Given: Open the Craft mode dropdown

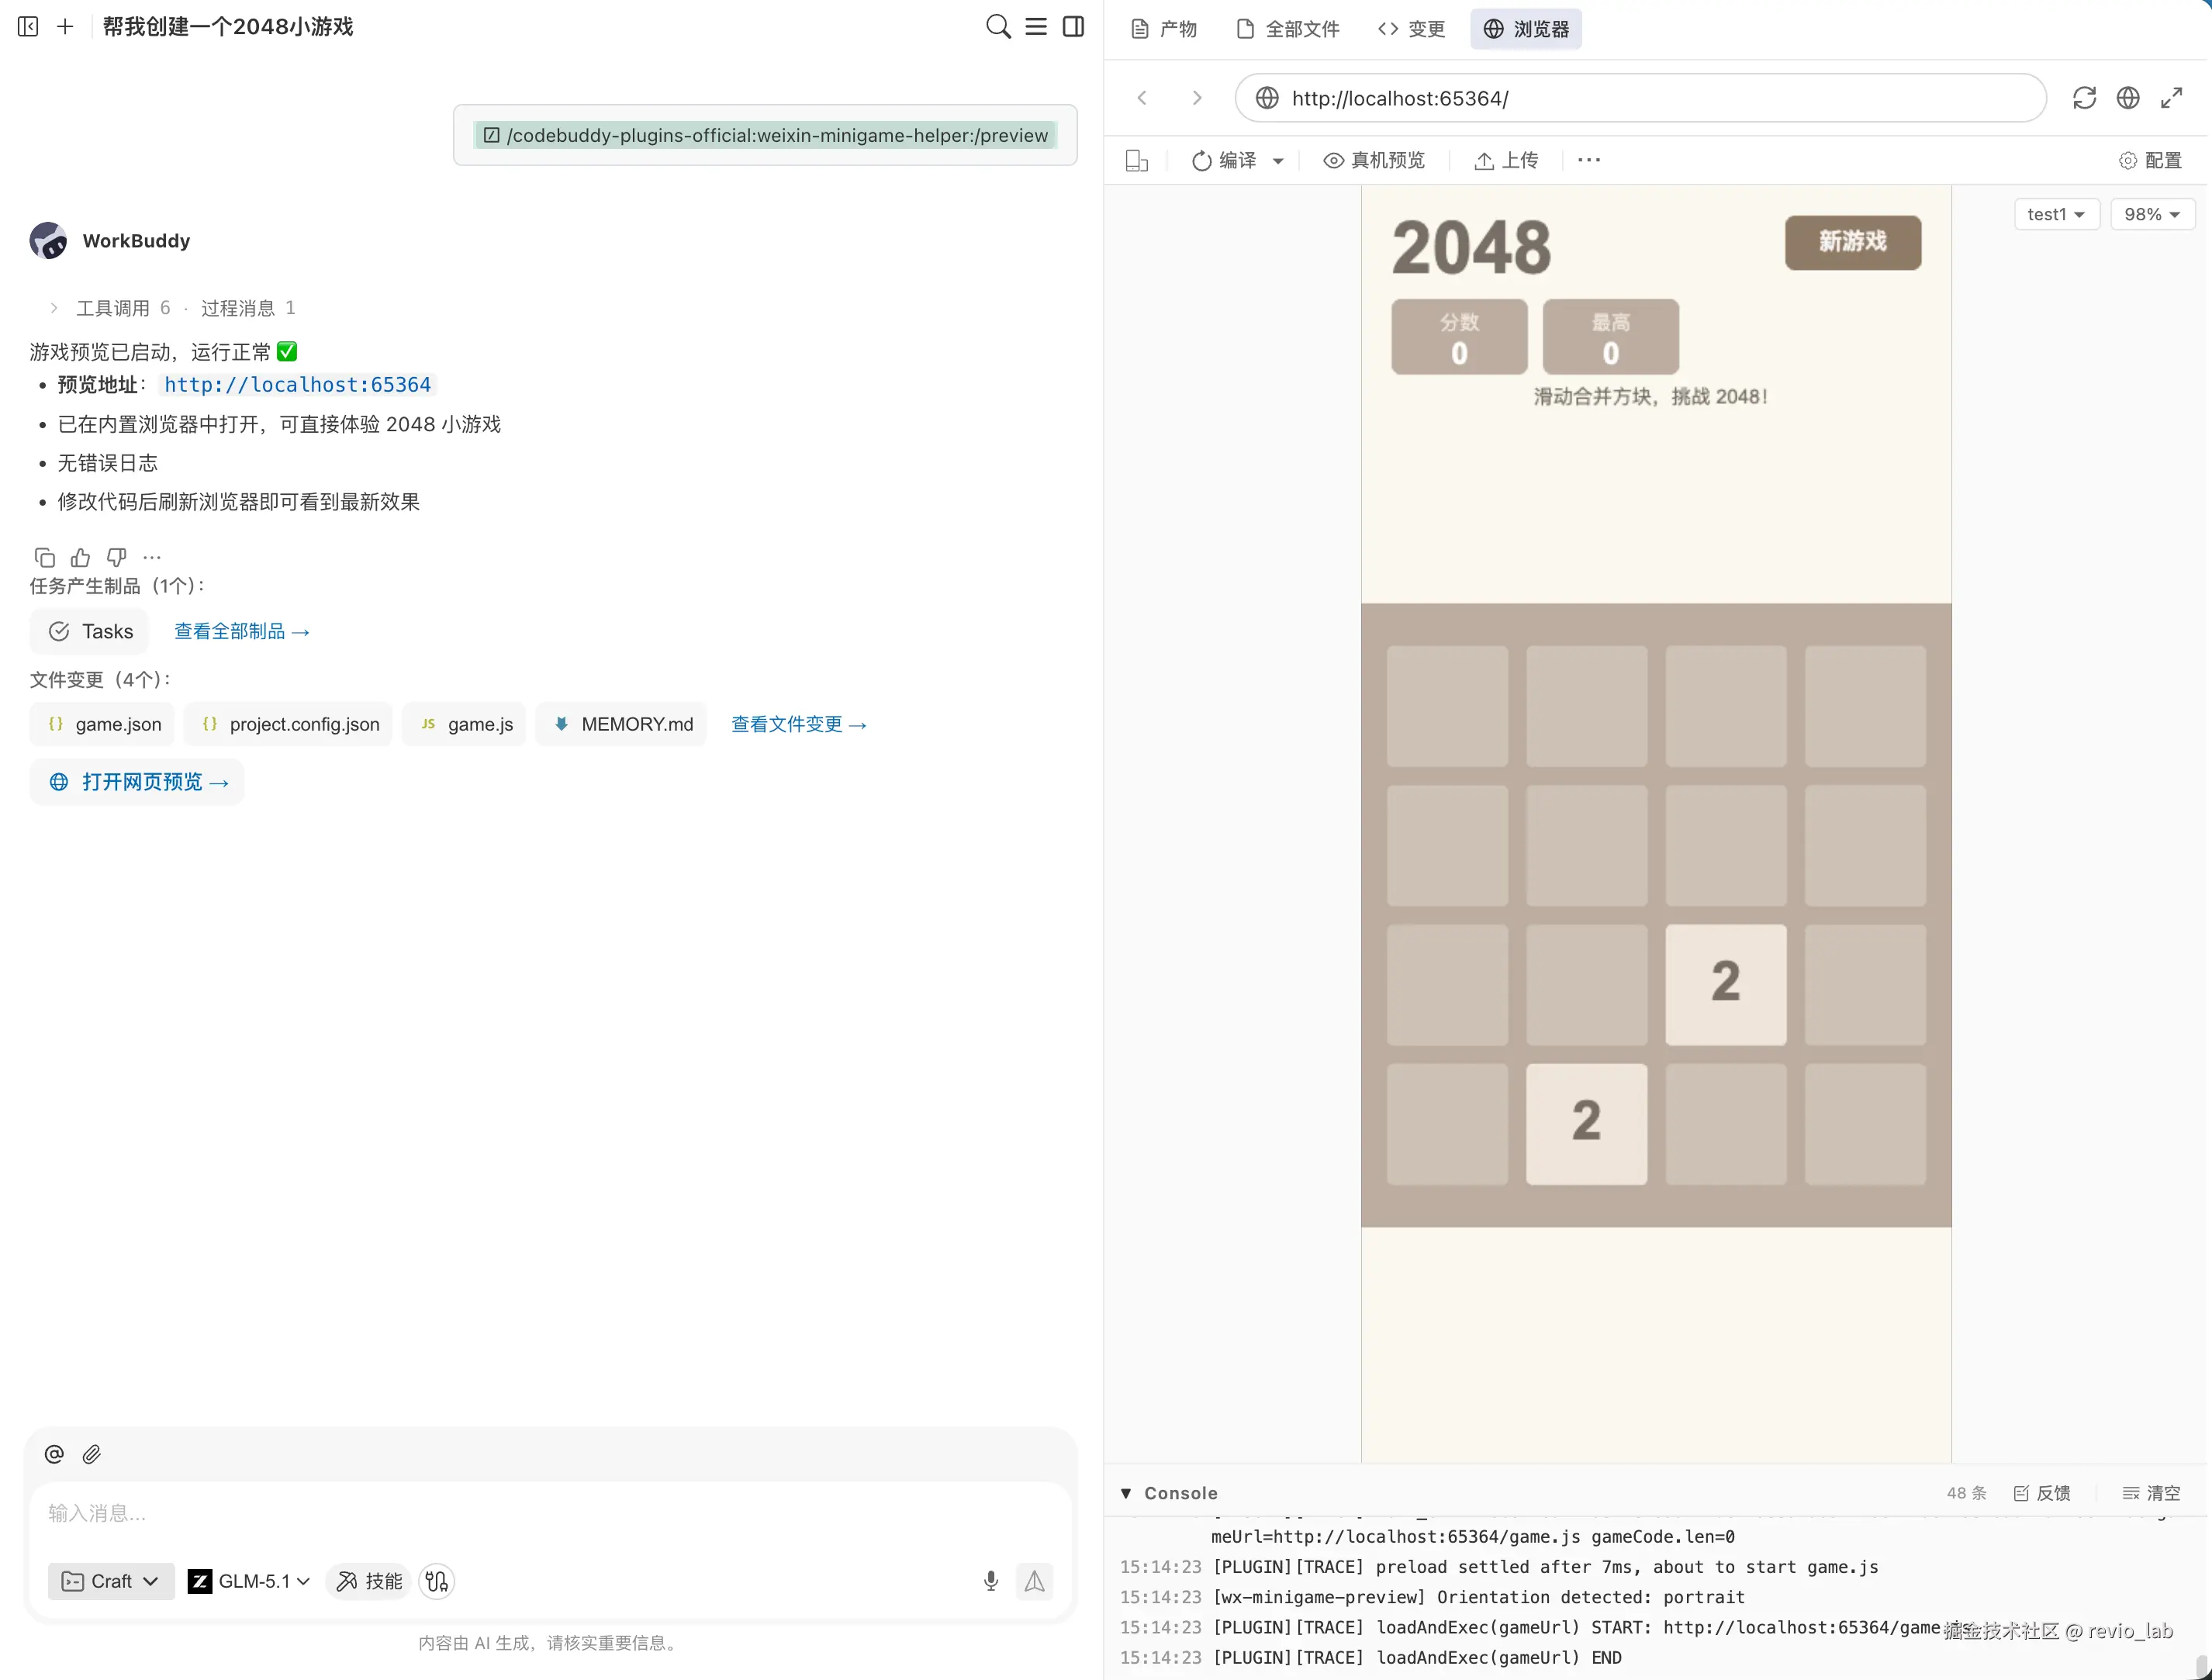Looking at the screenshot, I should (111, 1581).
